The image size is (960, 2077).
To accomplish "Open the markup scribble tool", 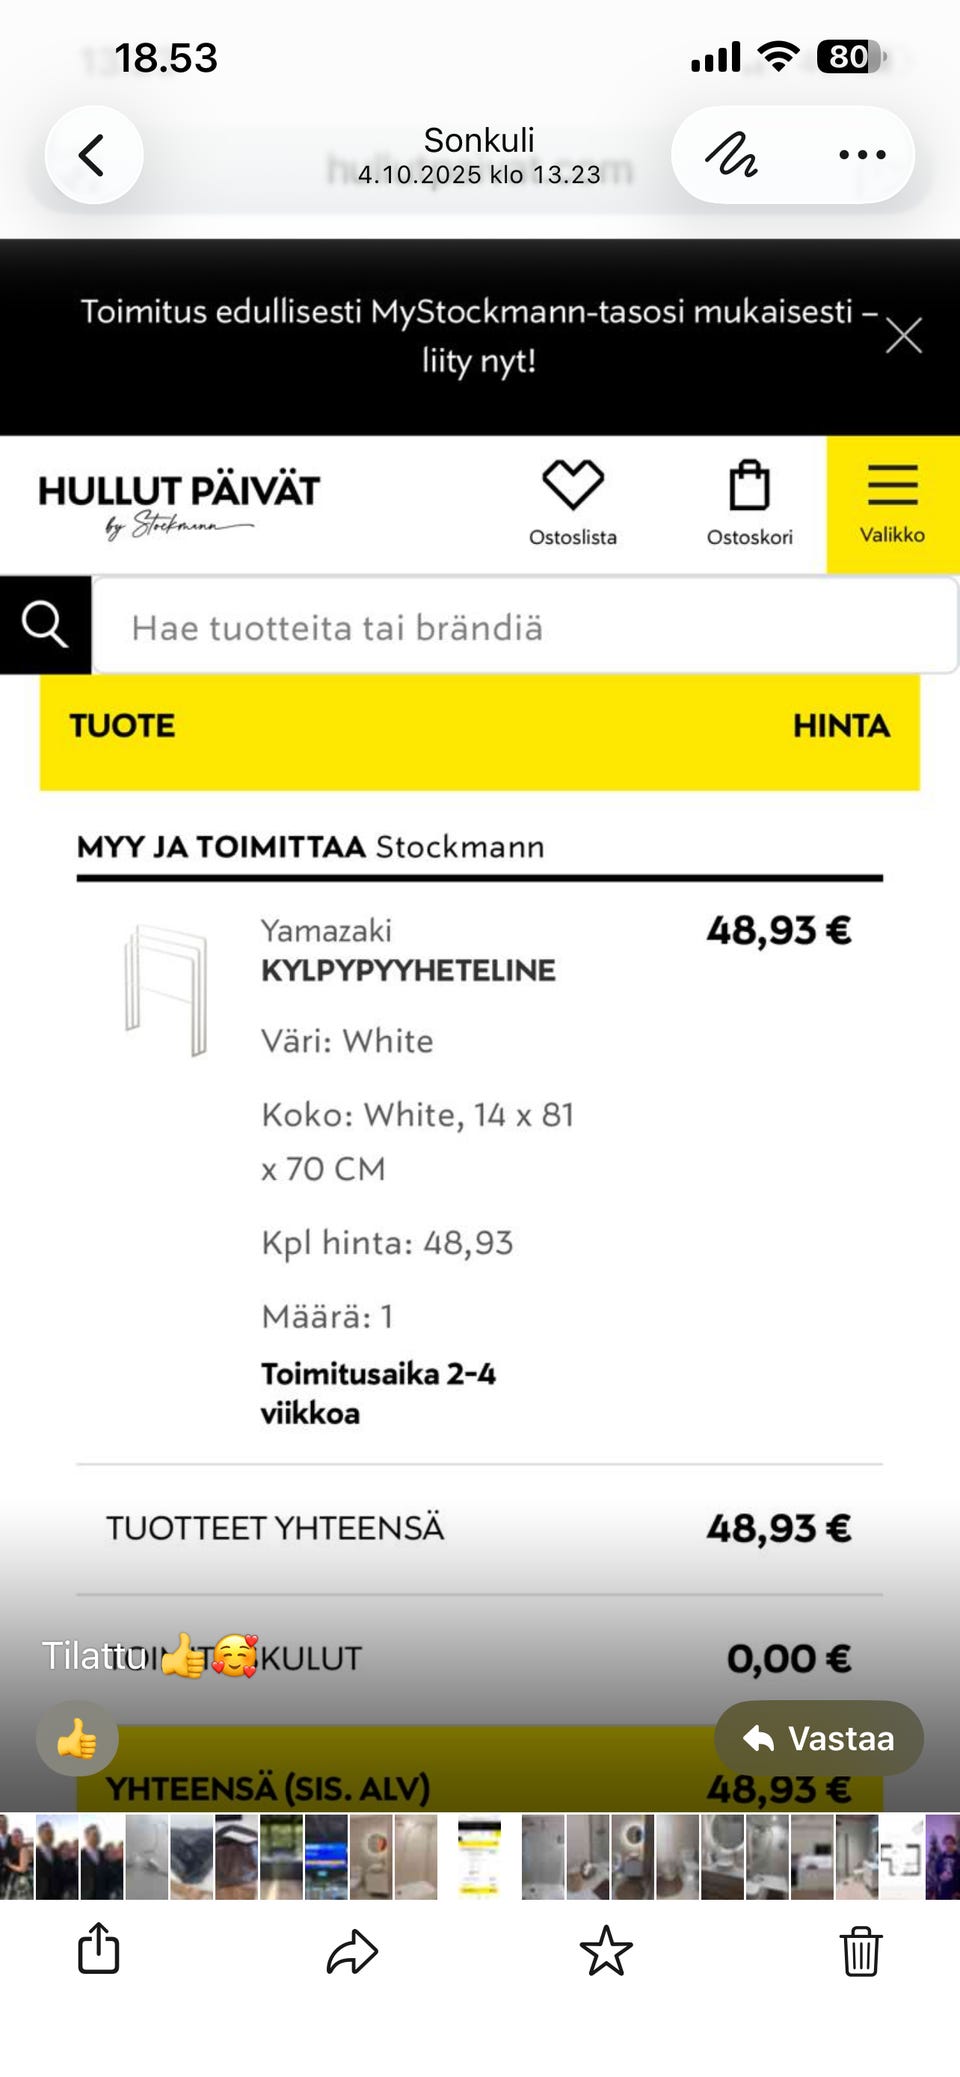I will click(731, 155).
